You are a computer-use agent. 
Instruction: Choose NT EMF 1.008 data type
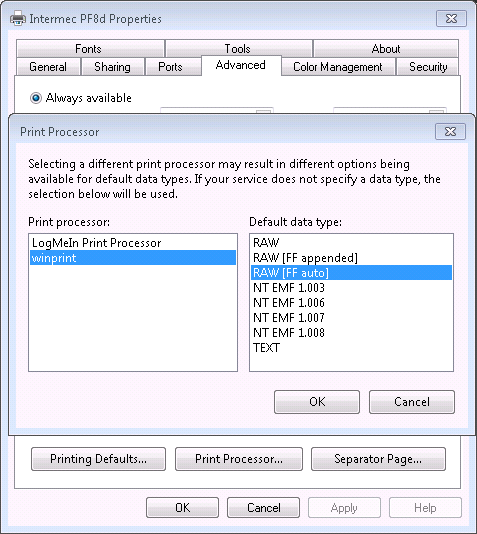351,333
